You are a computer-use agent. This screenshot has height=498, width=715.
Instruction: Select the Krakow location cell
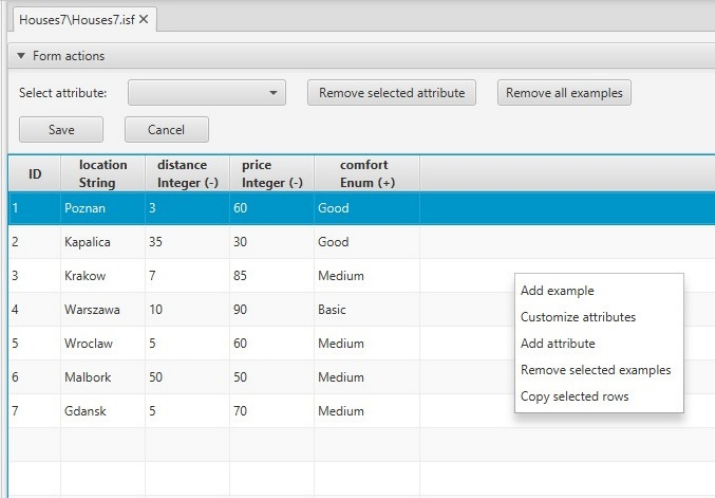(103, 275)
